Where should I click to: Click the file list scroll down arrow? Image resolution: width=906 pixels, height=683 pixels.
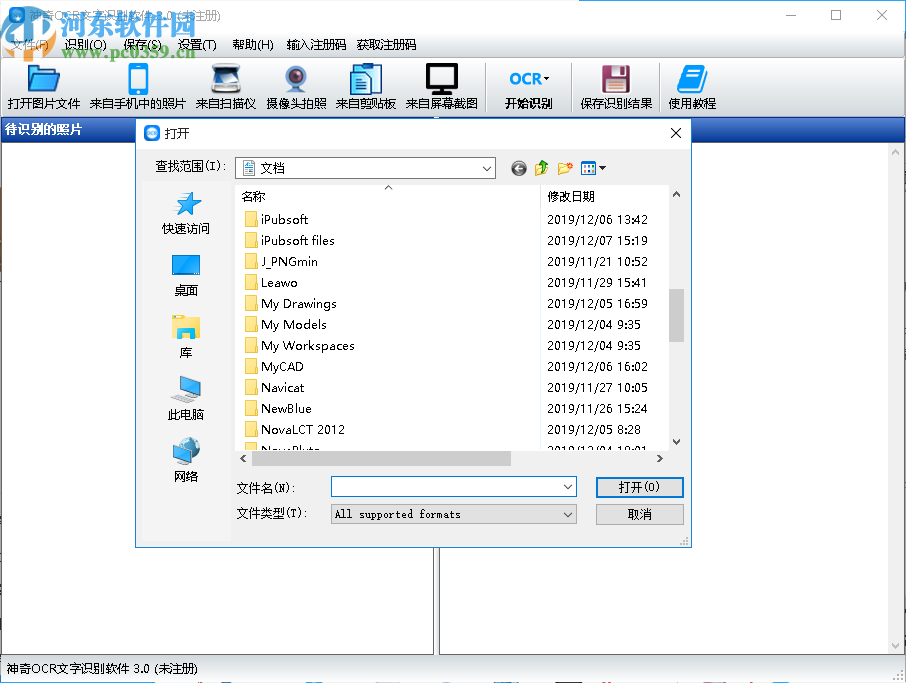[x=676, y=442]
